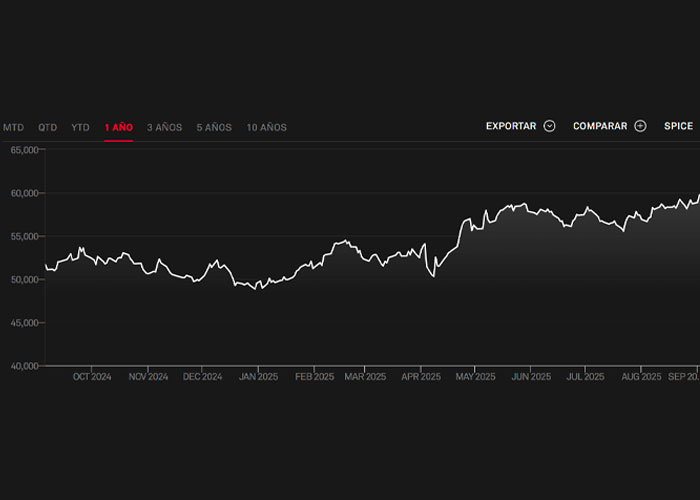Click the circled plus icon beside COMPARAR

[x=640, y=127]
